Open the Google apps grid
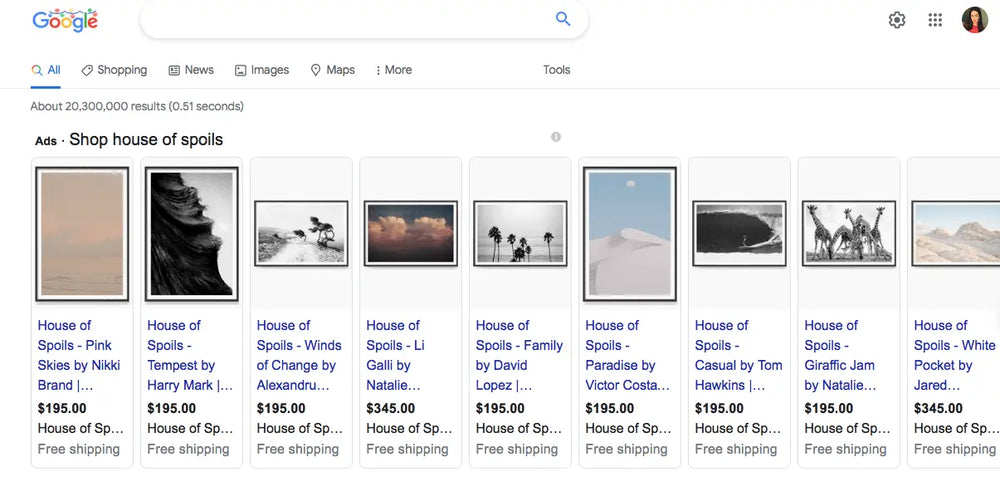Screen dimensions: 1000x486 pos(935,20)
